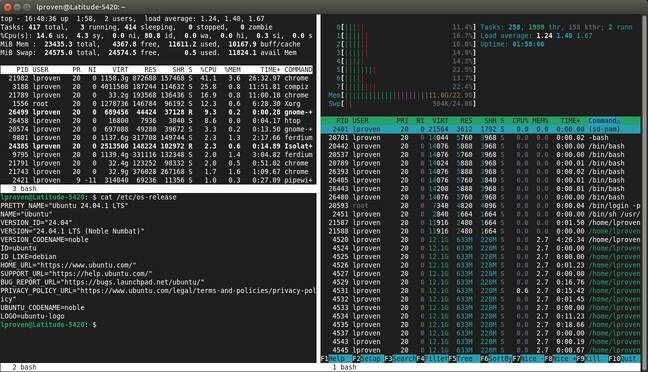The width and height of the screenshot is (648, 372).
Task: Select htop row PID 4531 with 0.6 CPU
Action: tap(481, 291)
